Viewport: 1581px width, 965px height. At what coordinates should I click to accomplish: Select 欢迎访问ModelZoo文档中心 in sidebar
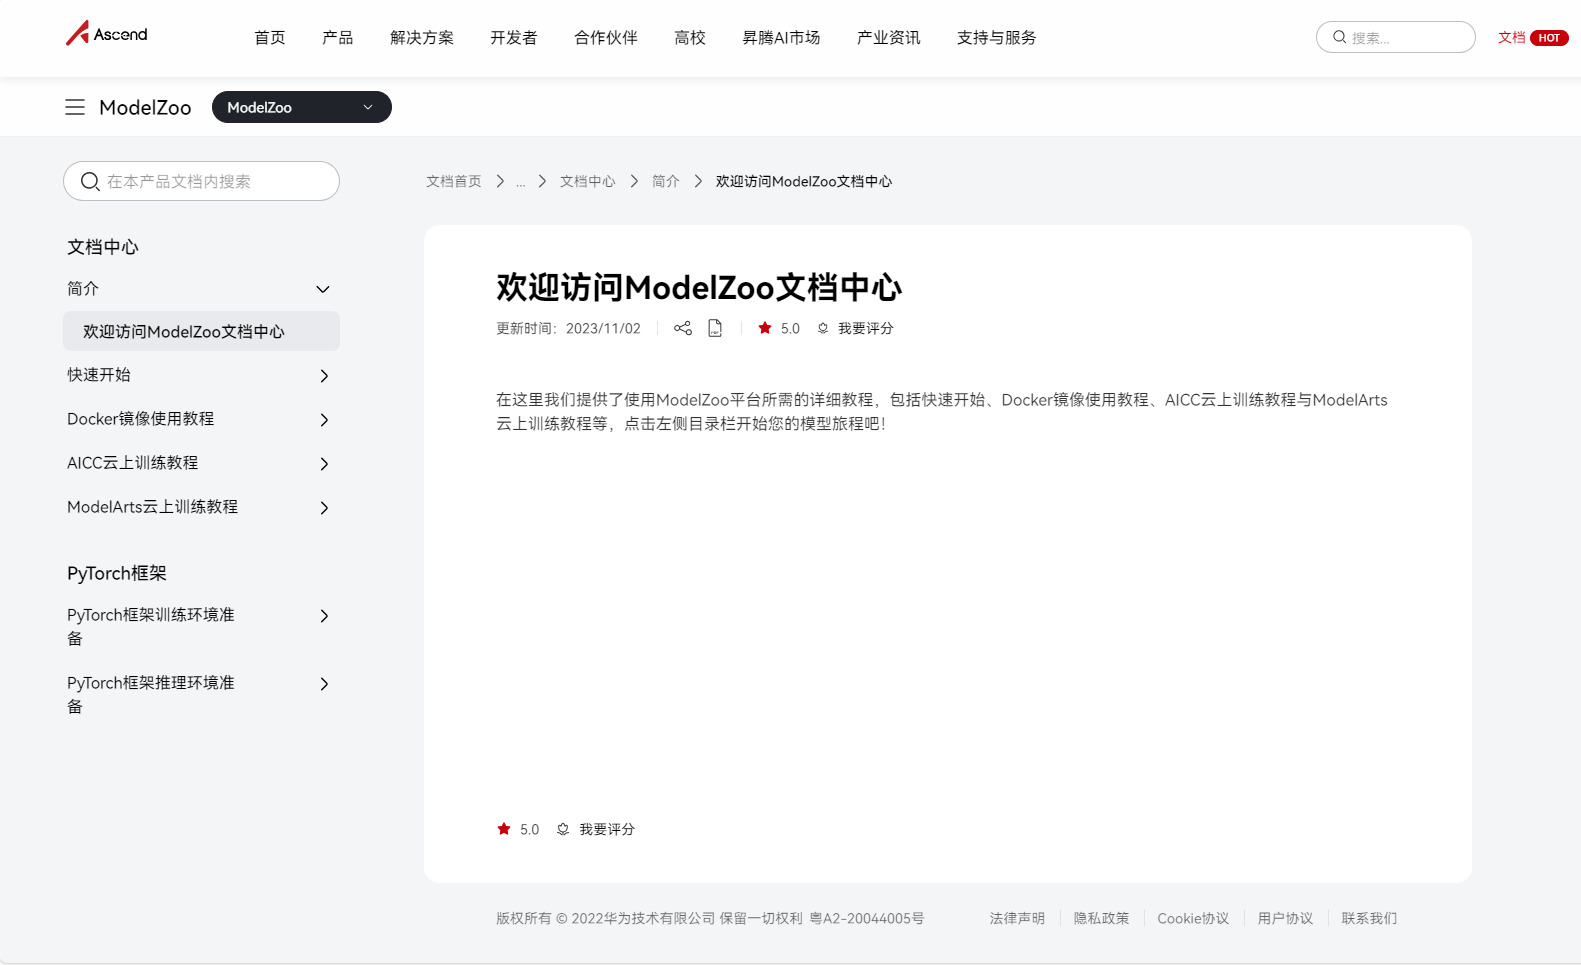201,331
